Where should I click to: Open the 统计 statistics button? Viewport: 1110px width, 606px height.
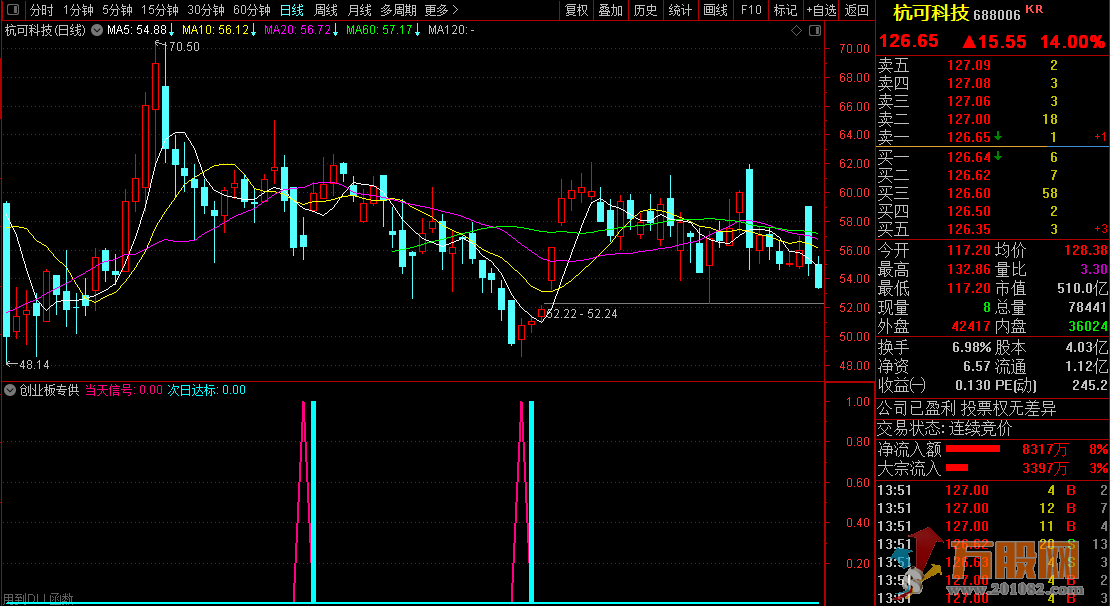click(680, 10)
